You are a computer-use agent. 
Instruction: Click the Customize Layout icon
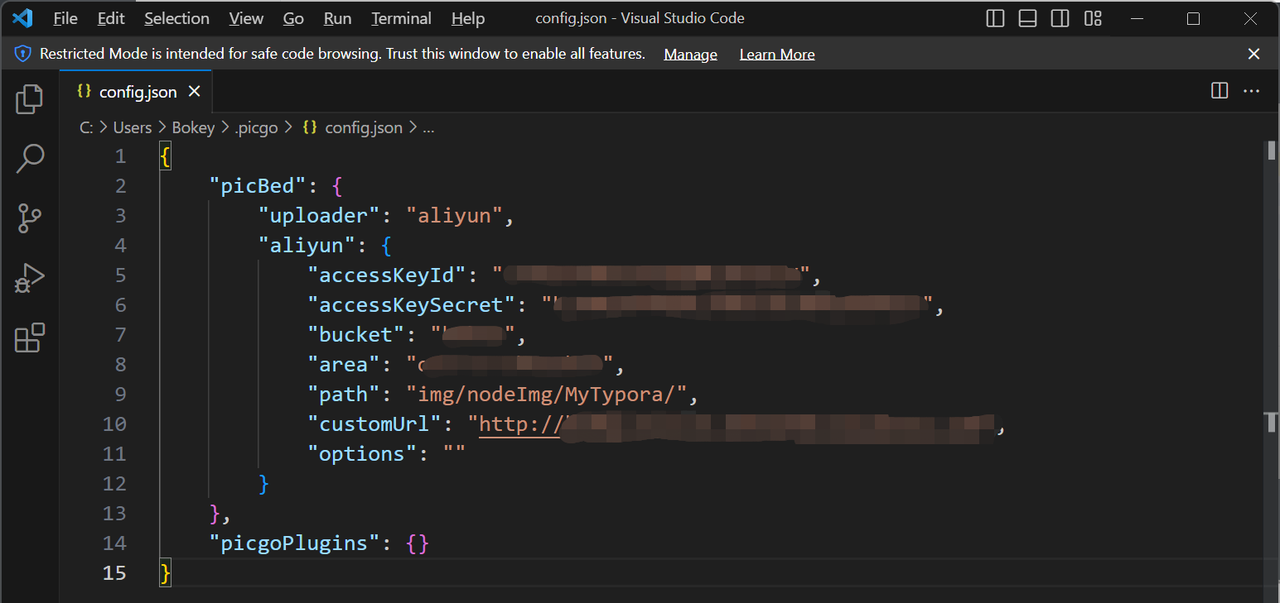[1093, 19]
